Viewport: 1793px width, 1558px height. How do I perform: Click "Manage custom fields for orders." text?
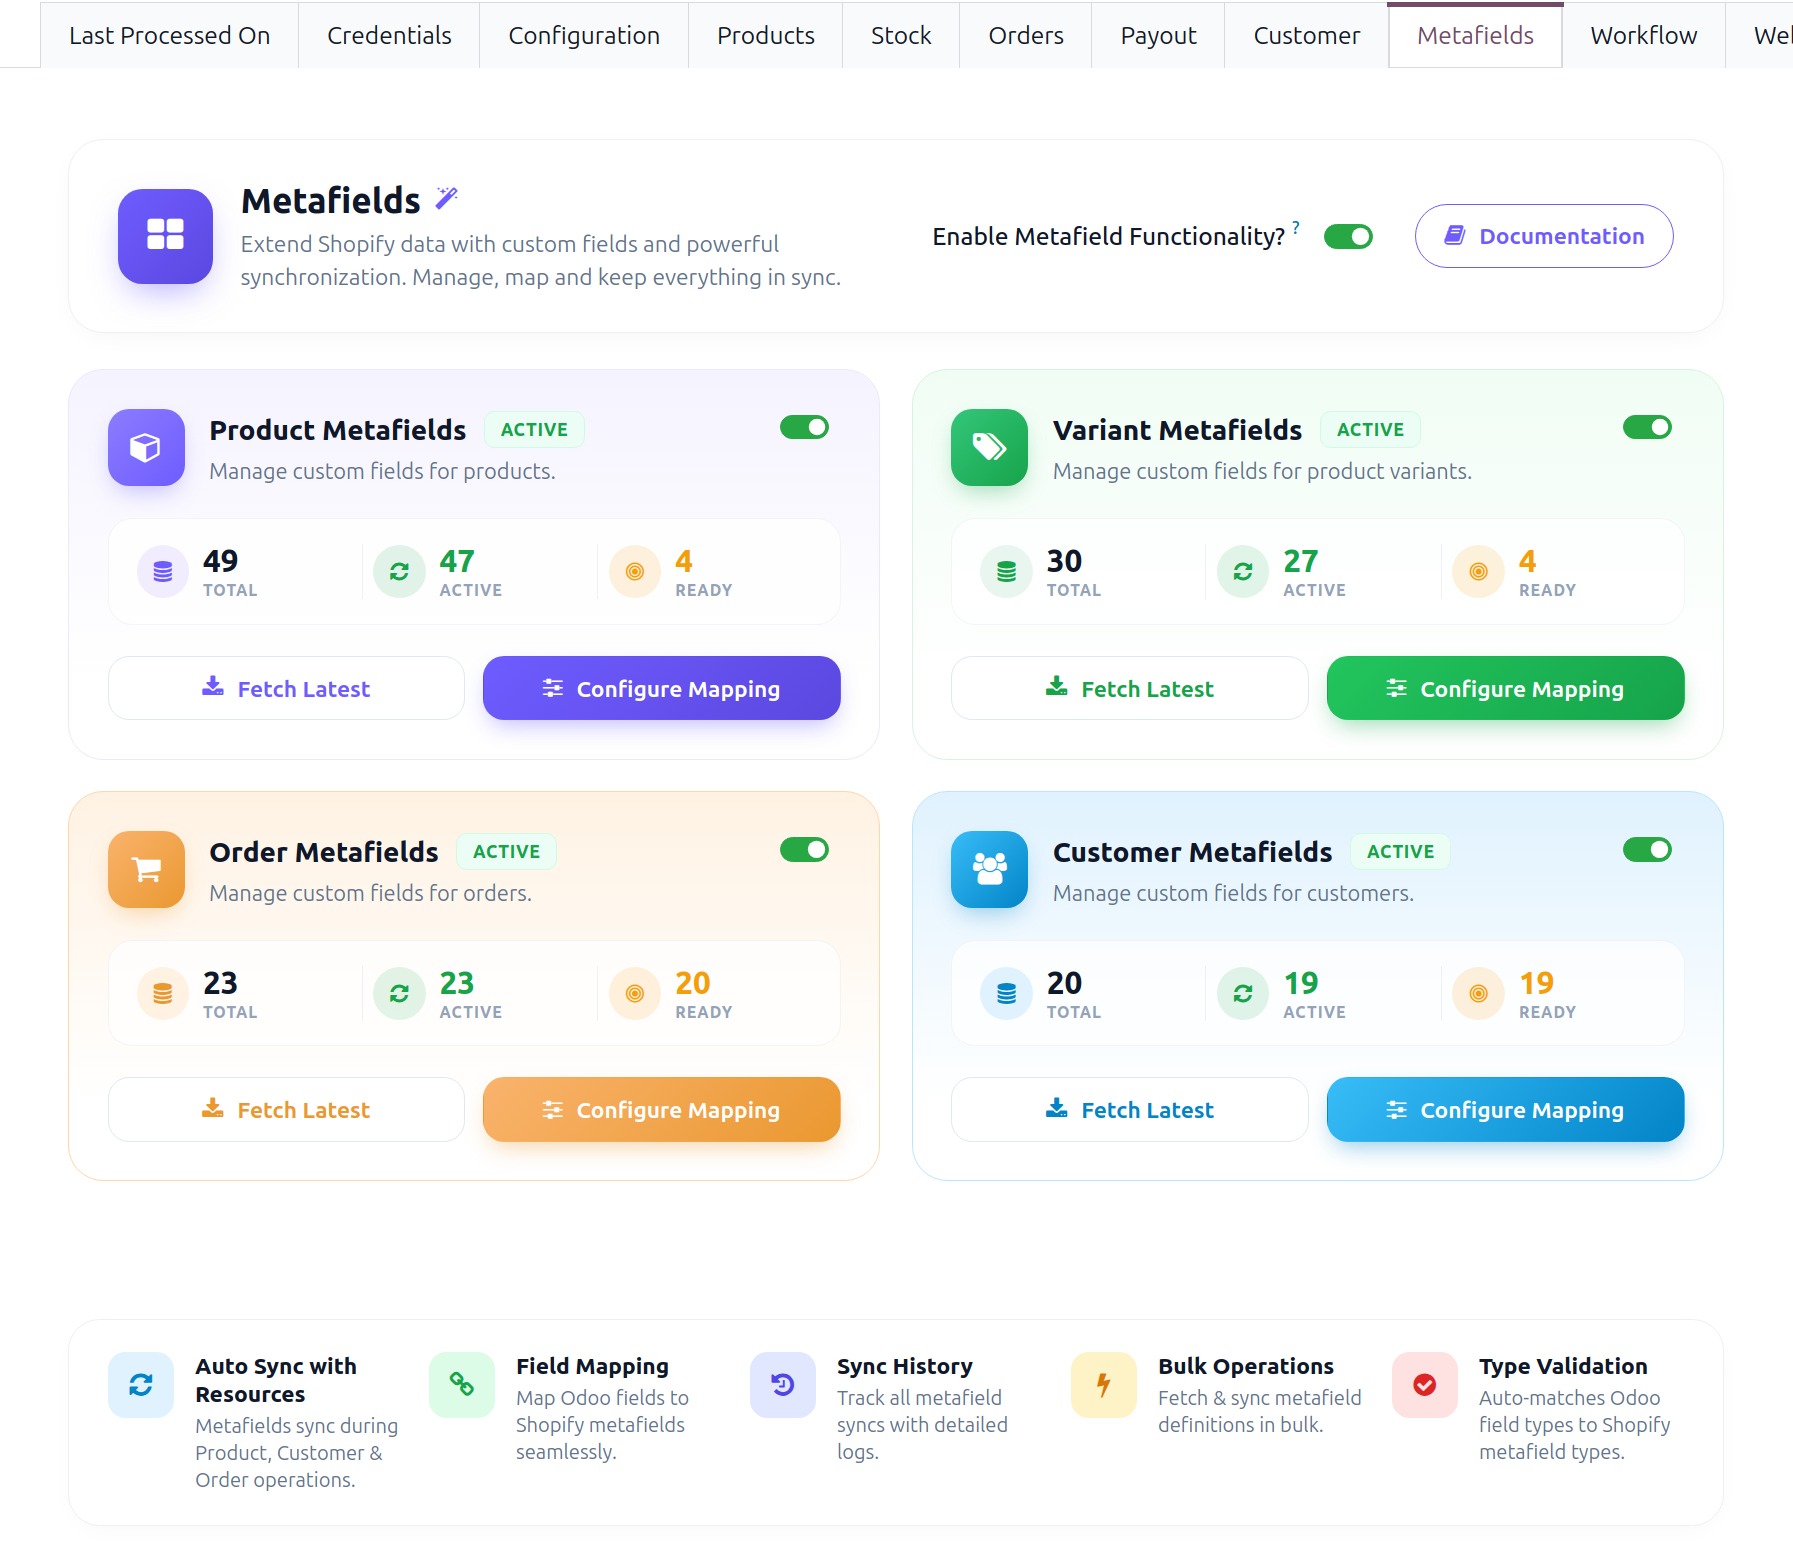[x=370, y=893]
